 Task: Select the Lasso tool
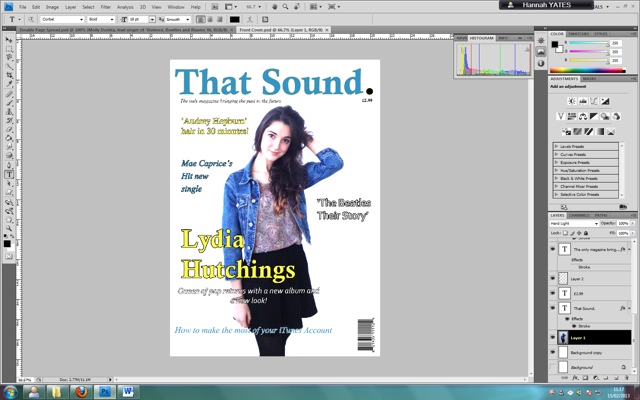[x=9, y=57]
